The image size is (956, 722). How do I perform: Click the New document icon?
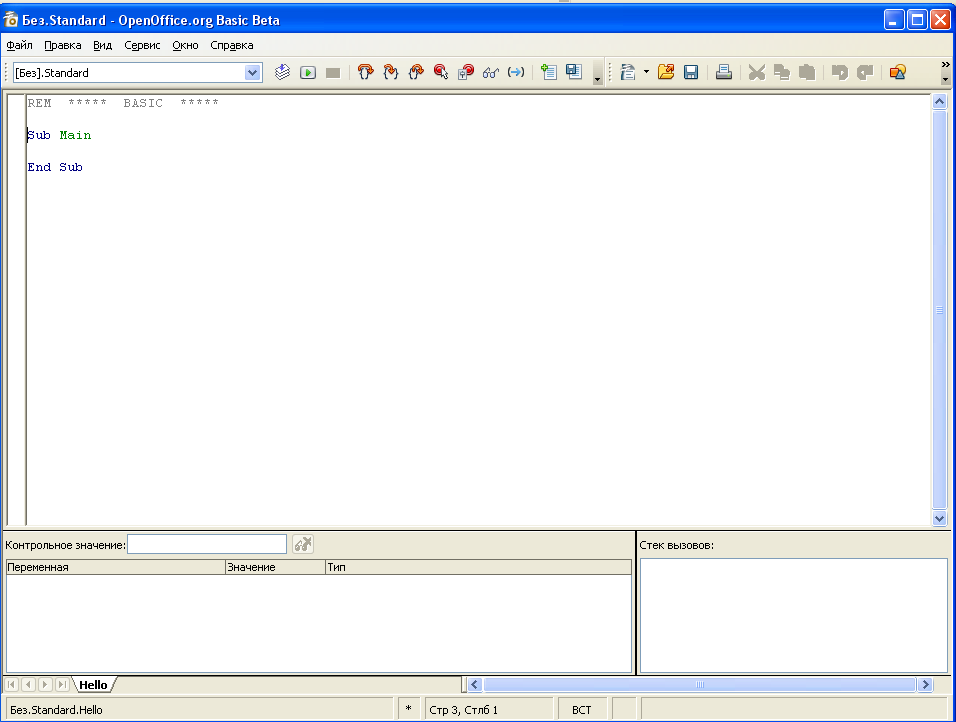[x=628, y=73]
